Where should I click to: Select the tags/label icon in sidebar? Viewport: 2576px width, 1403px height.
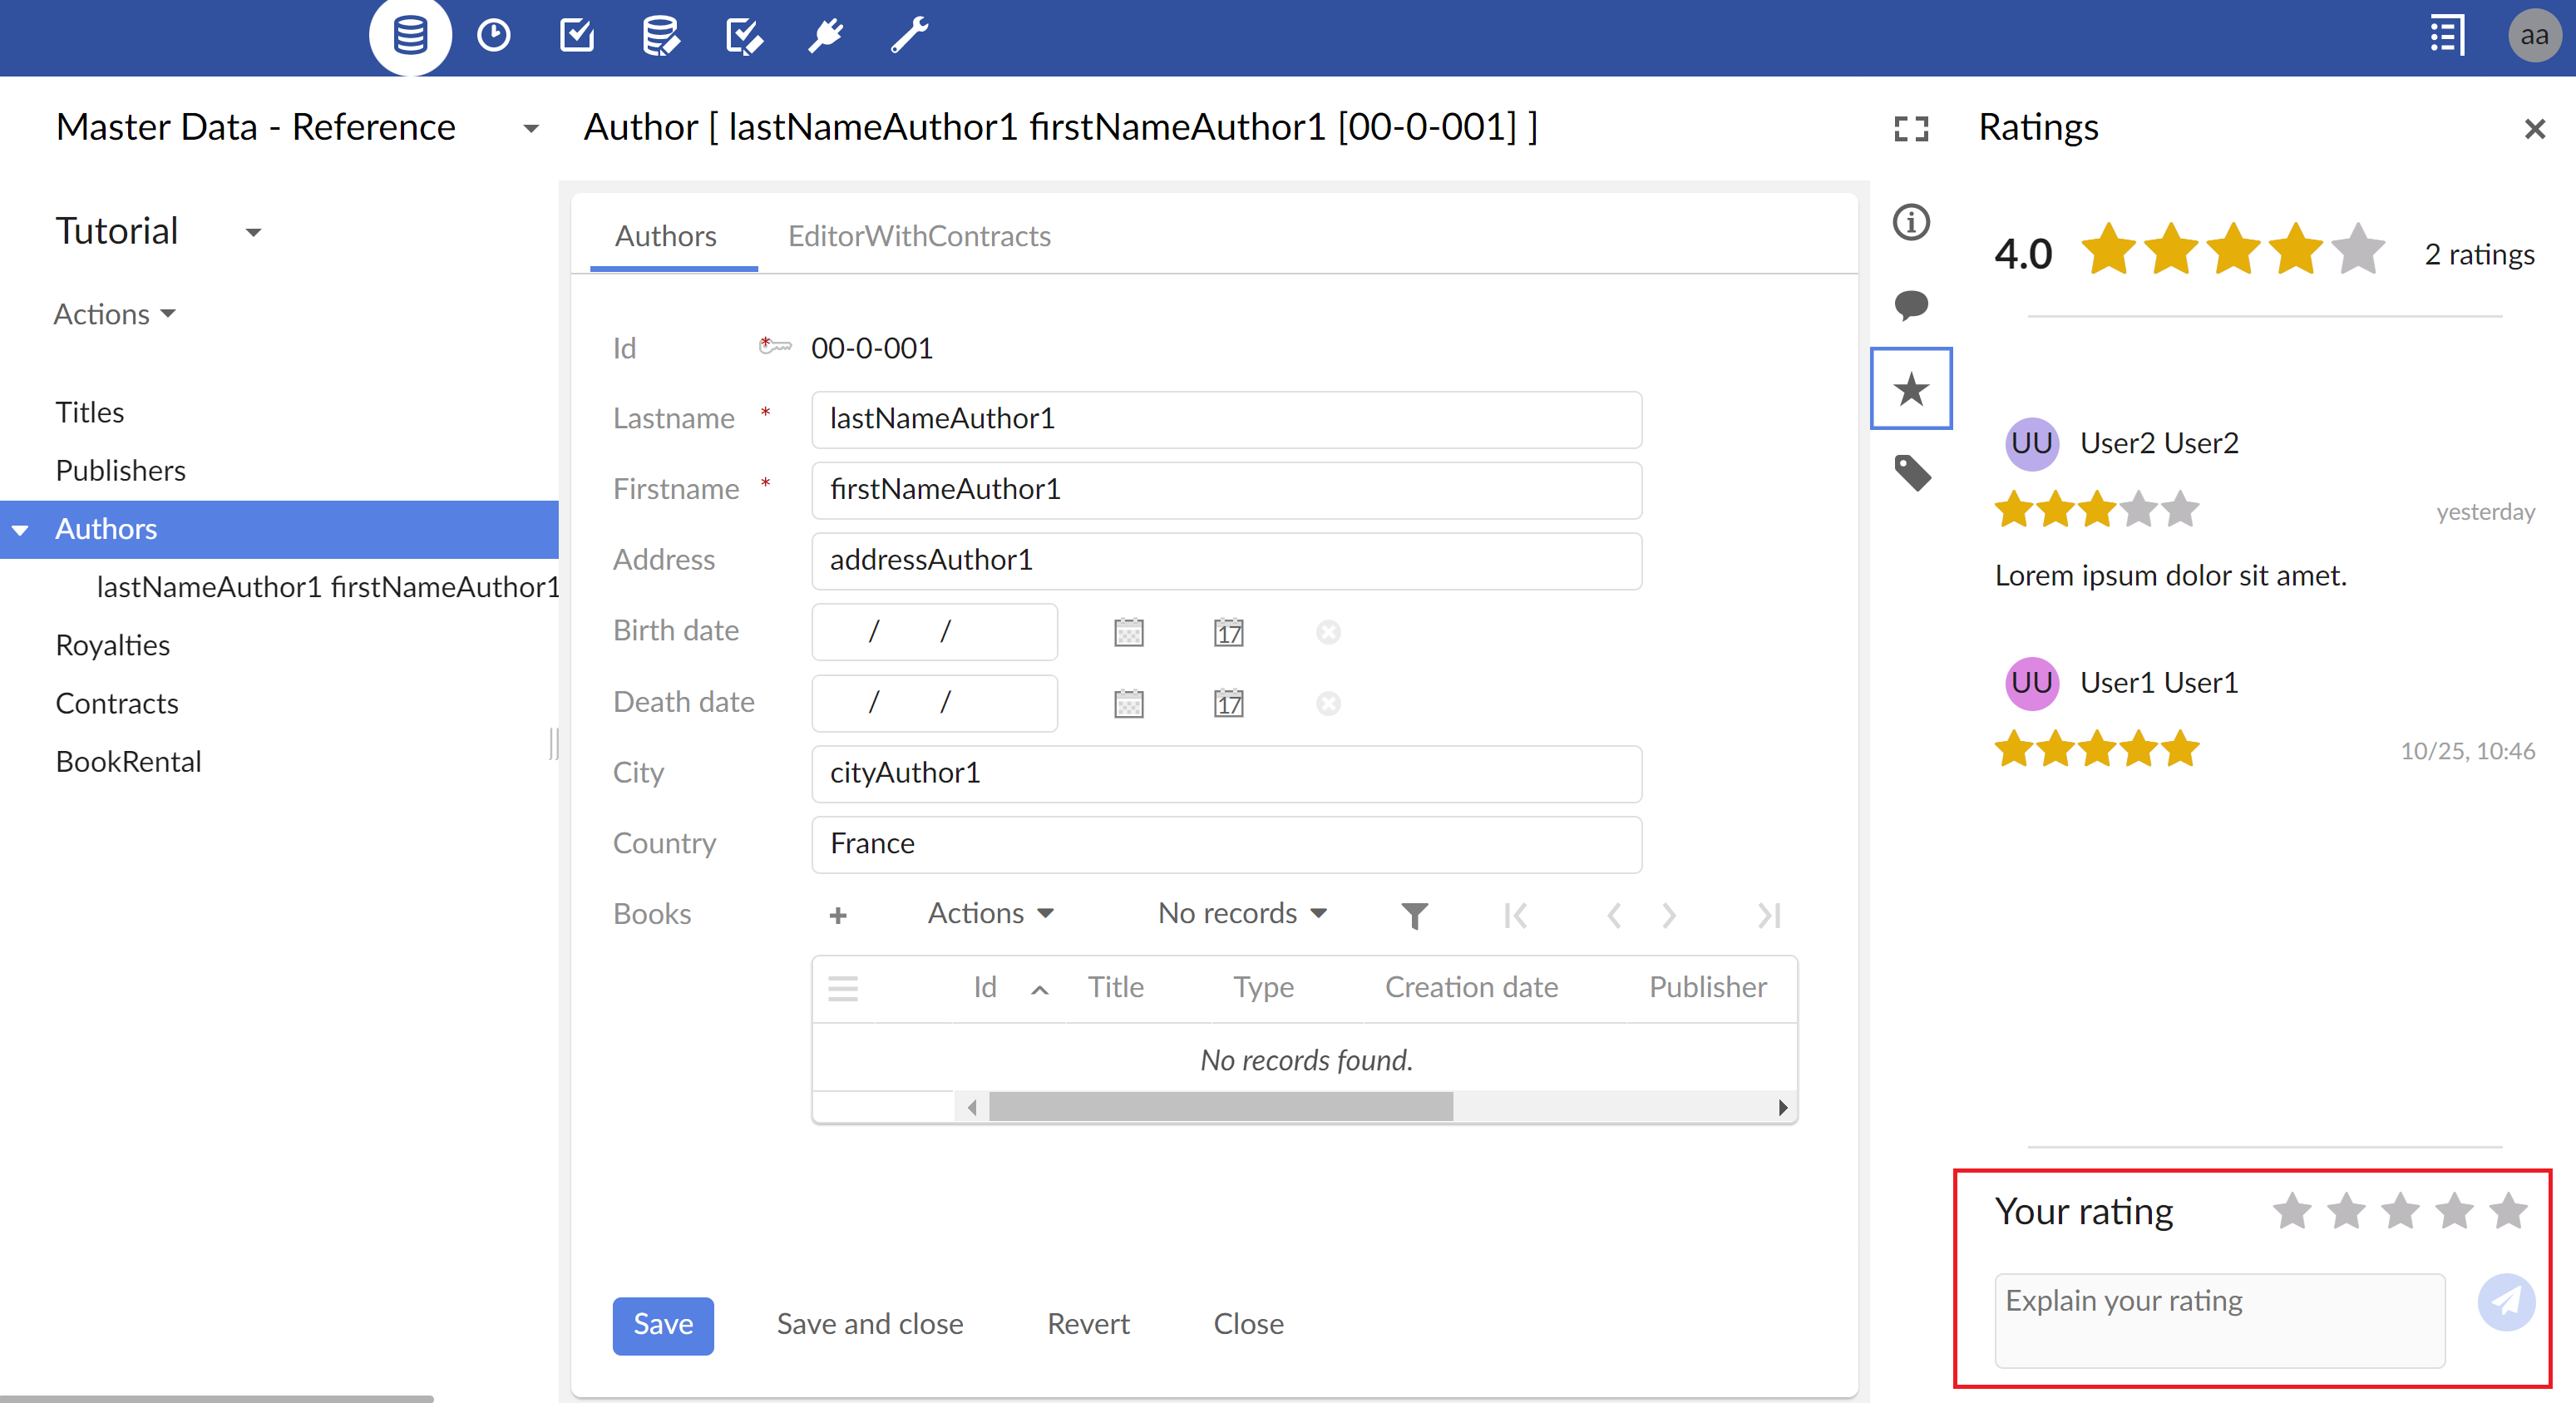tap(1912, 472)
